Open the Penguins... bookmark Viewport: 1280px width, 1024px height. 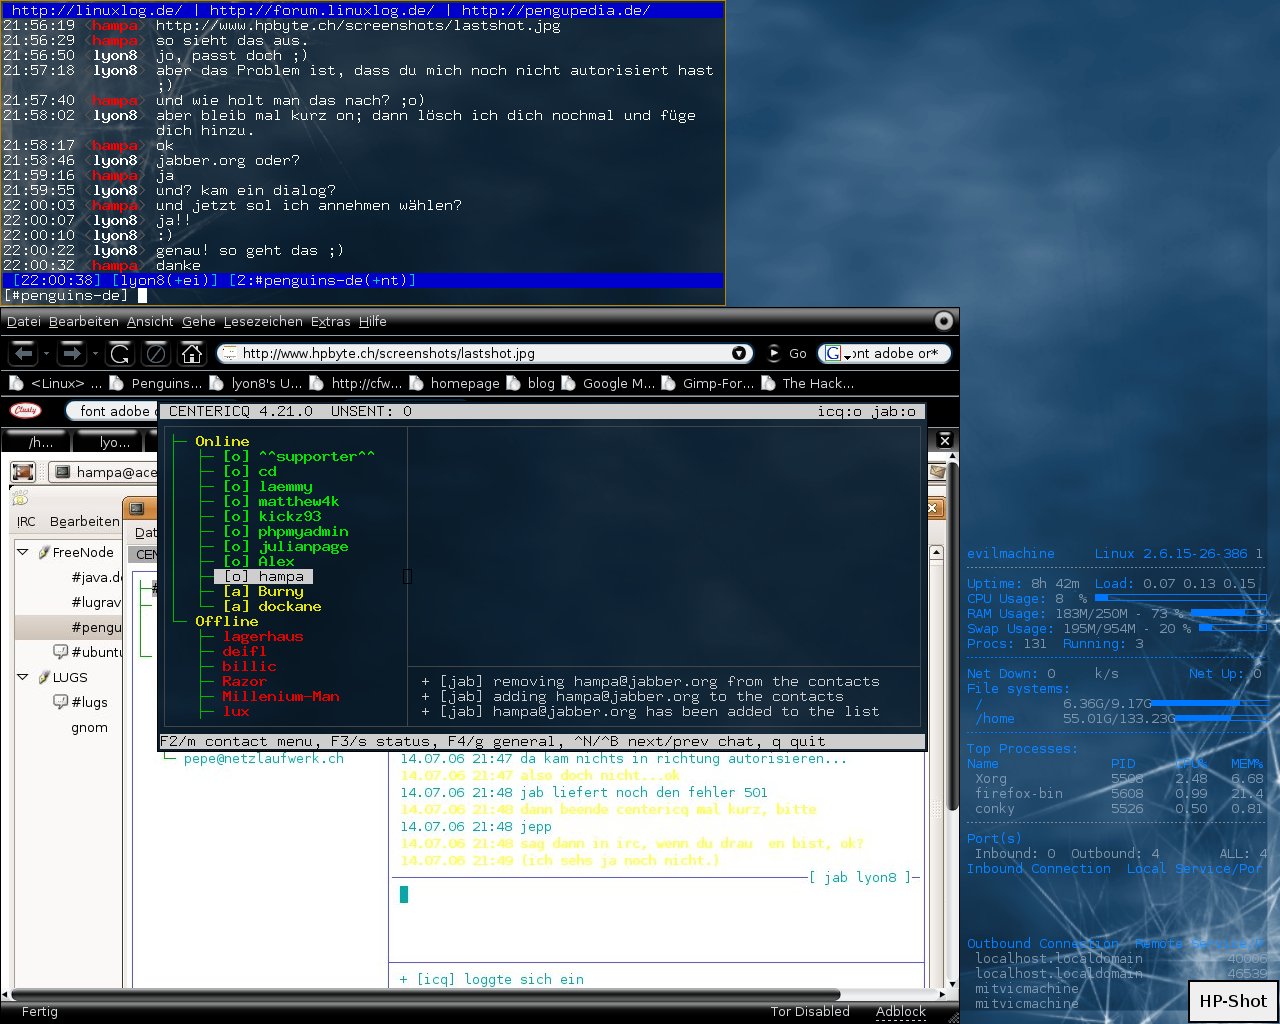165,383
